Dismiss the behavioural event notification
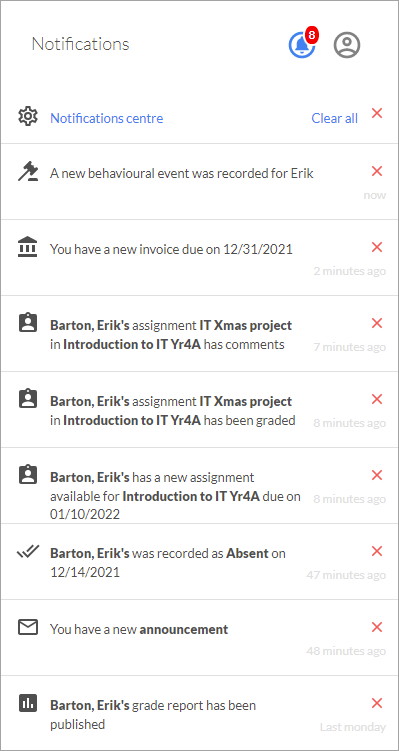Viewport: 399px width, 751px height. (x=377, y=171)
